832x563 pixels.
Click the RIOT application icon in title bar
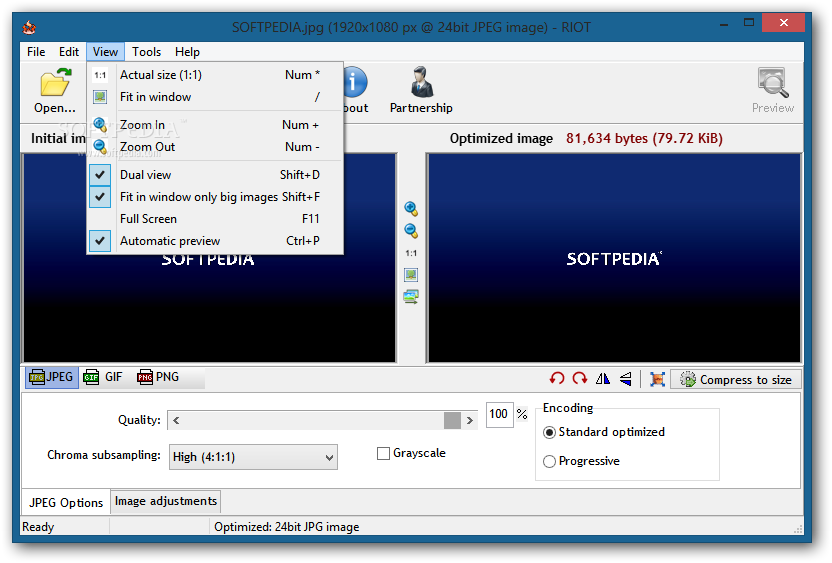(29, 27)
